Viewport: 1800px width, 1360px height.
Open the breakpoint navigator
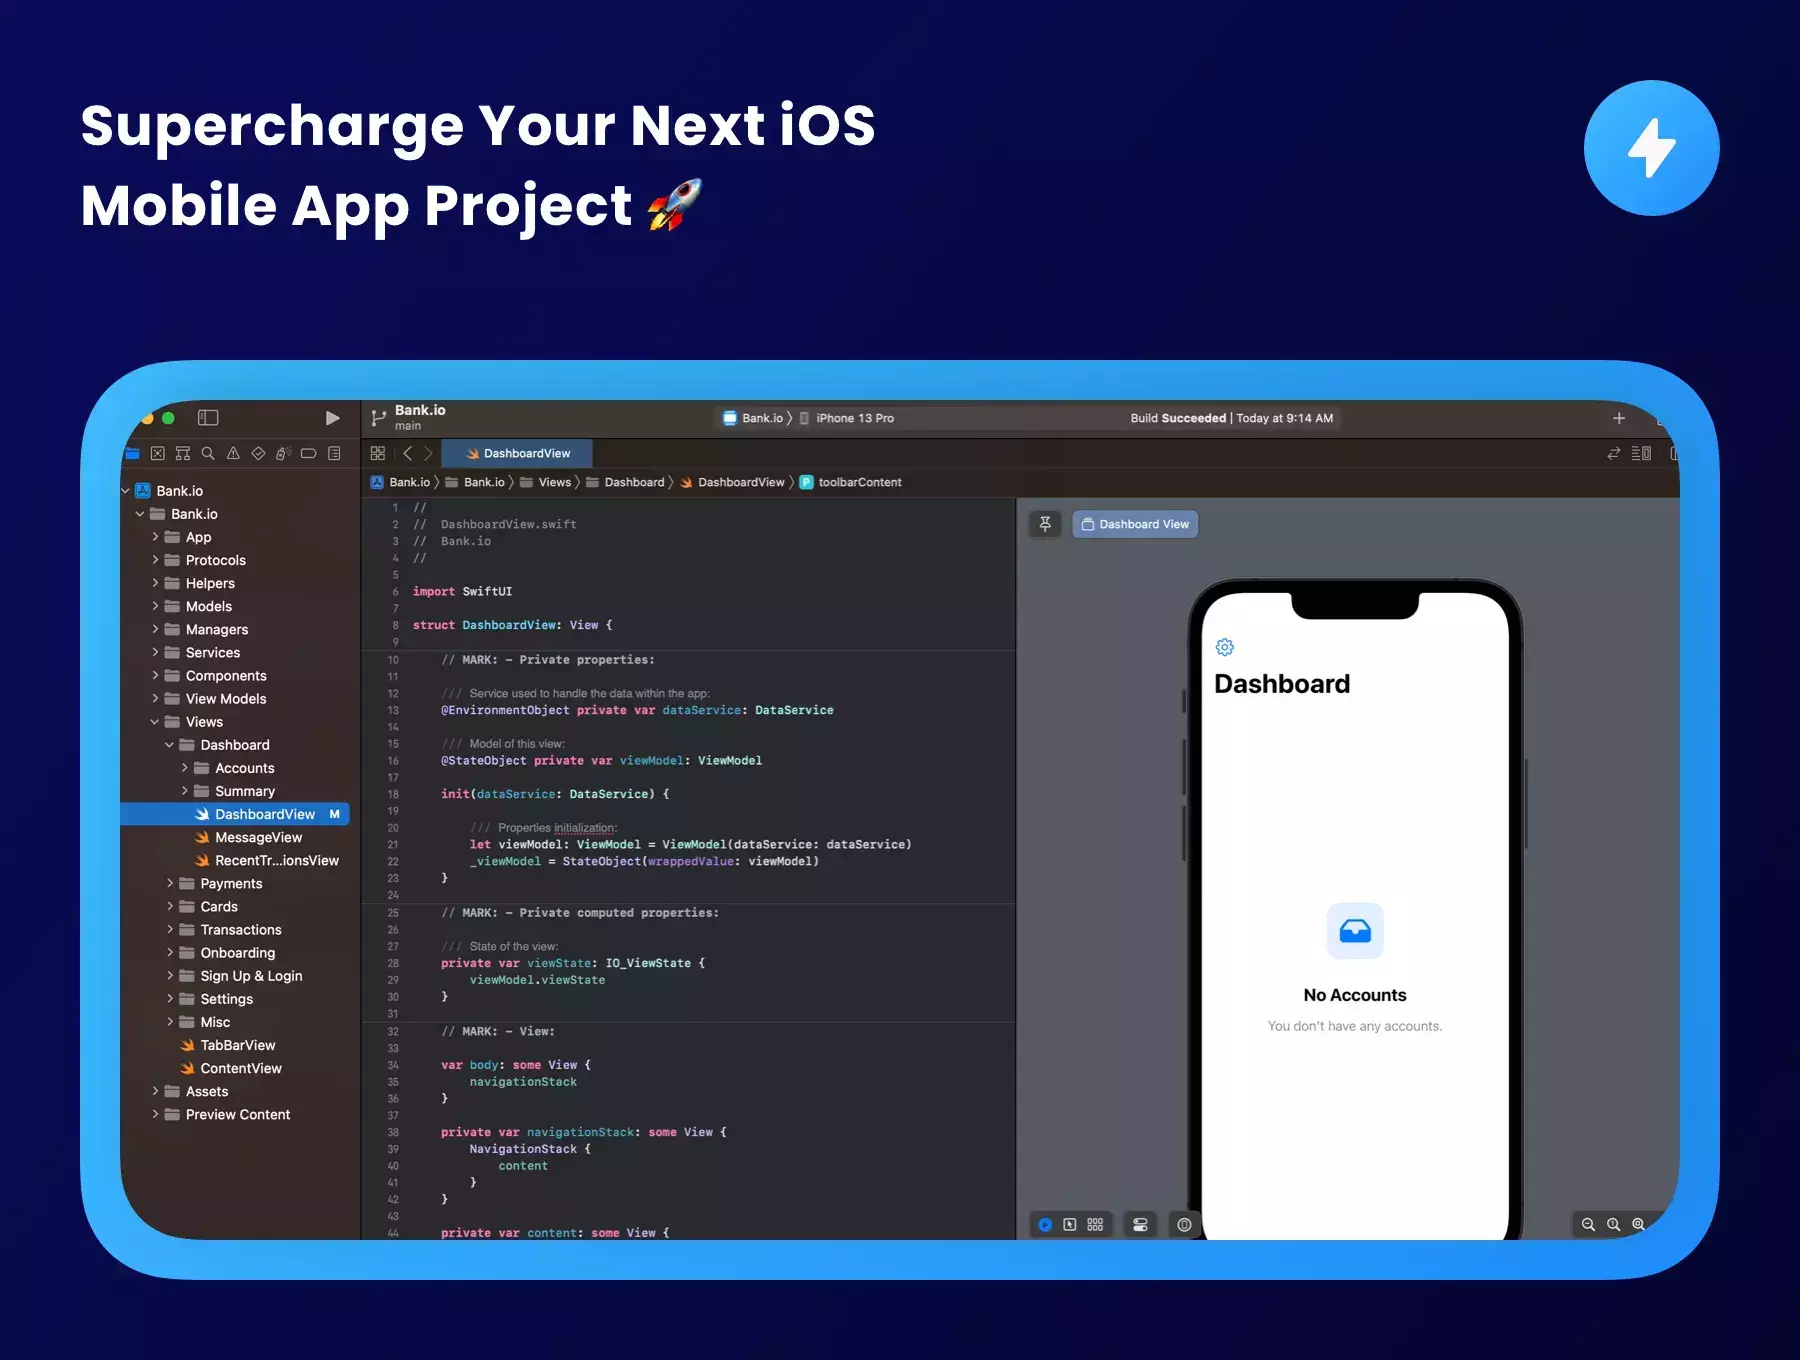coord(309,453)
